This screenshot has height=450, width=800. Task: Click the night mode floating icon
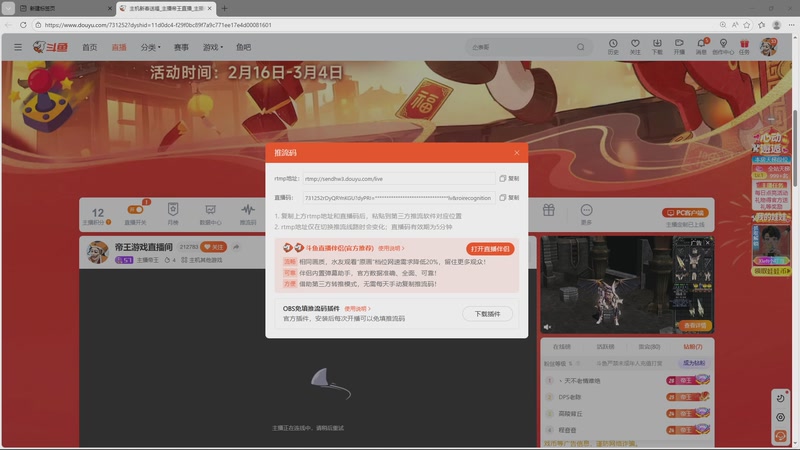(x=781, y=398)
